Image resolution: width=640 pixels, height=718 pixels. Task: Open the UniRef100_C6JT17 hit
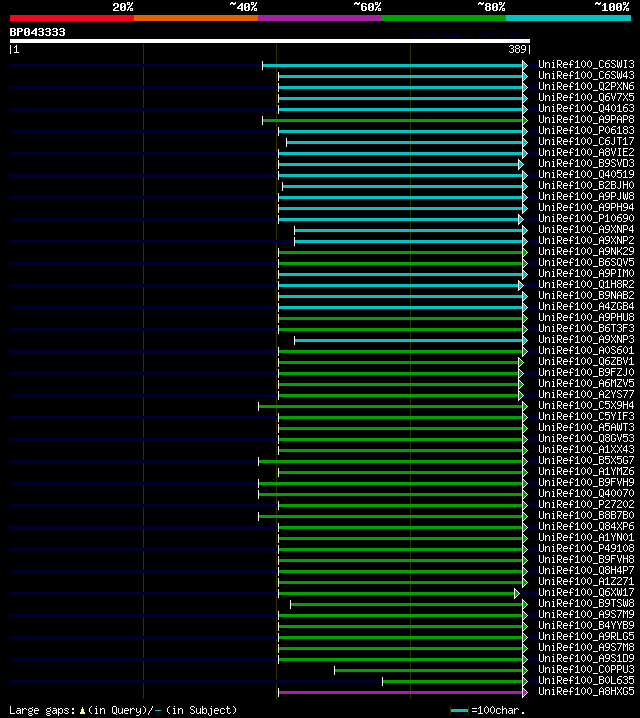(x=586, y=141)
